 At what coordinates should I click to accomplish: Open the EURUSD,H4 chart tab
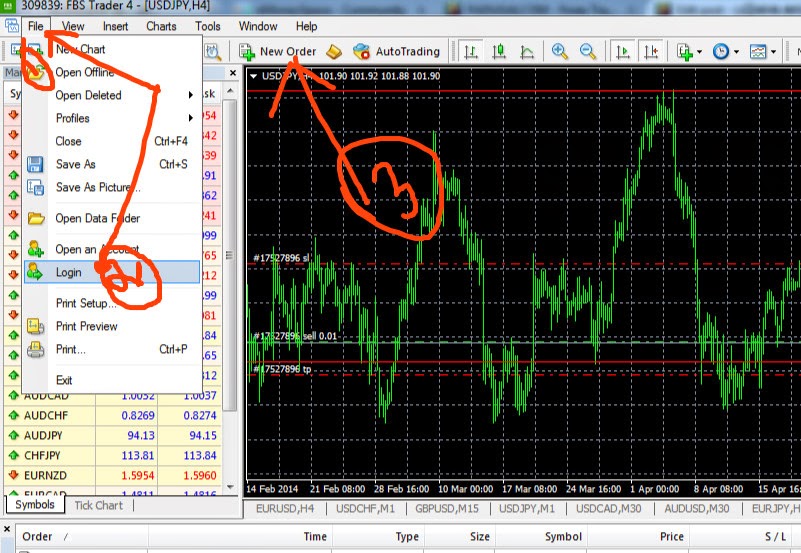coord(285,509)
